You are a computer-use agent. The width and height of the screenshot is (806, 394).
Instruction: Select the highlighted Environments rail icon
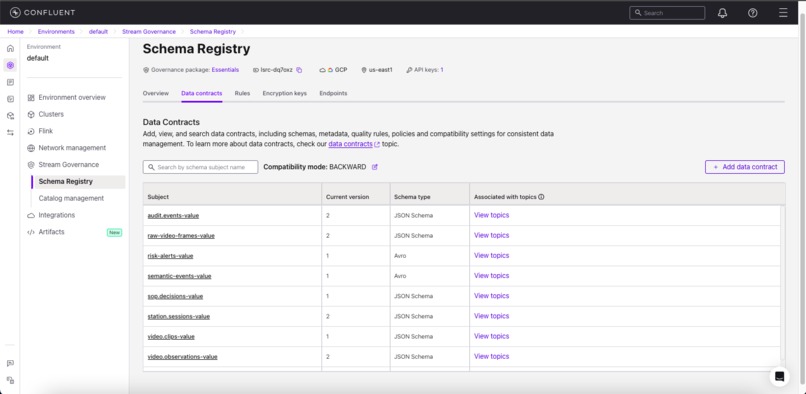[10, 65]
